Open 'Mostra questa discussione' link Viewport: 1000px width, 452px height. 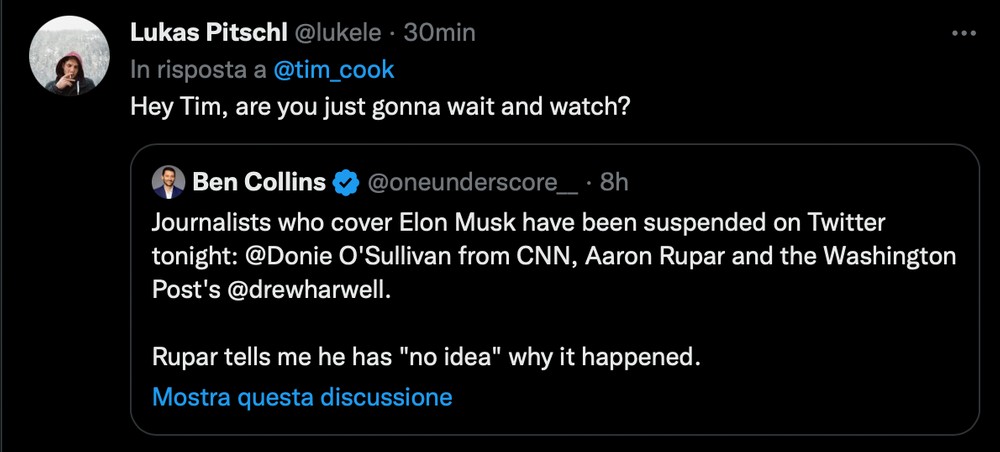[x=302, y=397]
